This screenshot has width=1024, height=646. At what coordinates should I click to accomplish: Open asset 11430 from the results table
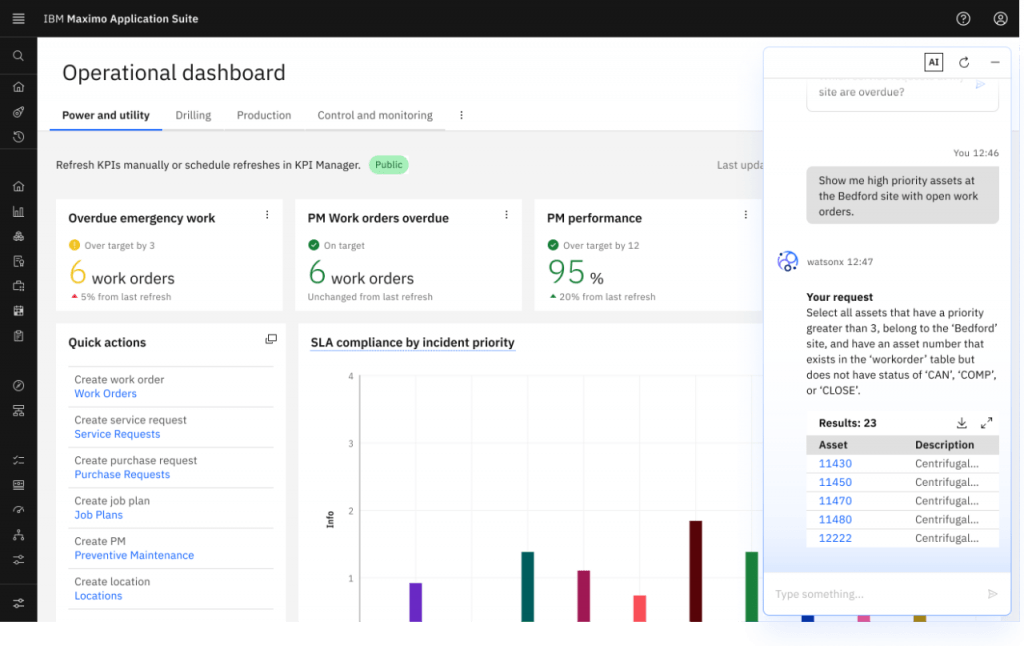coord(834,463)
